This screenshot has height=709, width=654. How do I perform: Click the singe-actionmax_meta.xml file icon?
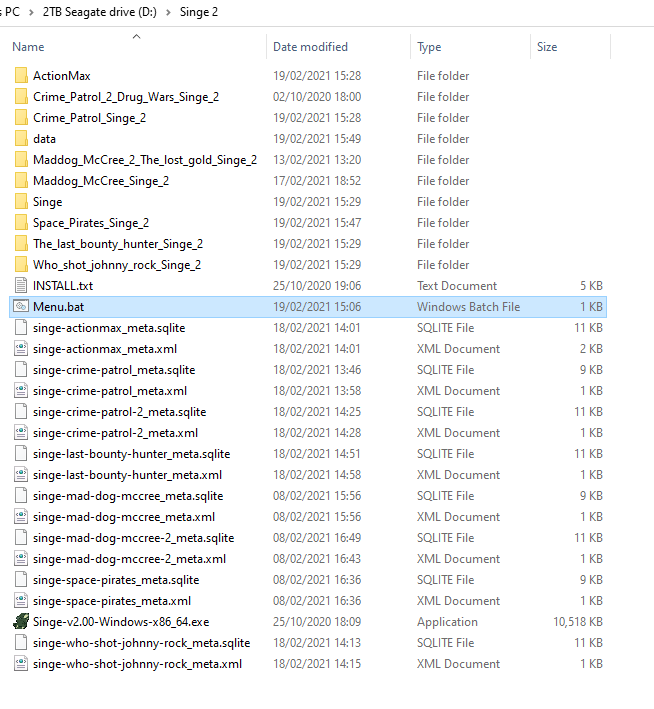click(21, 349)
